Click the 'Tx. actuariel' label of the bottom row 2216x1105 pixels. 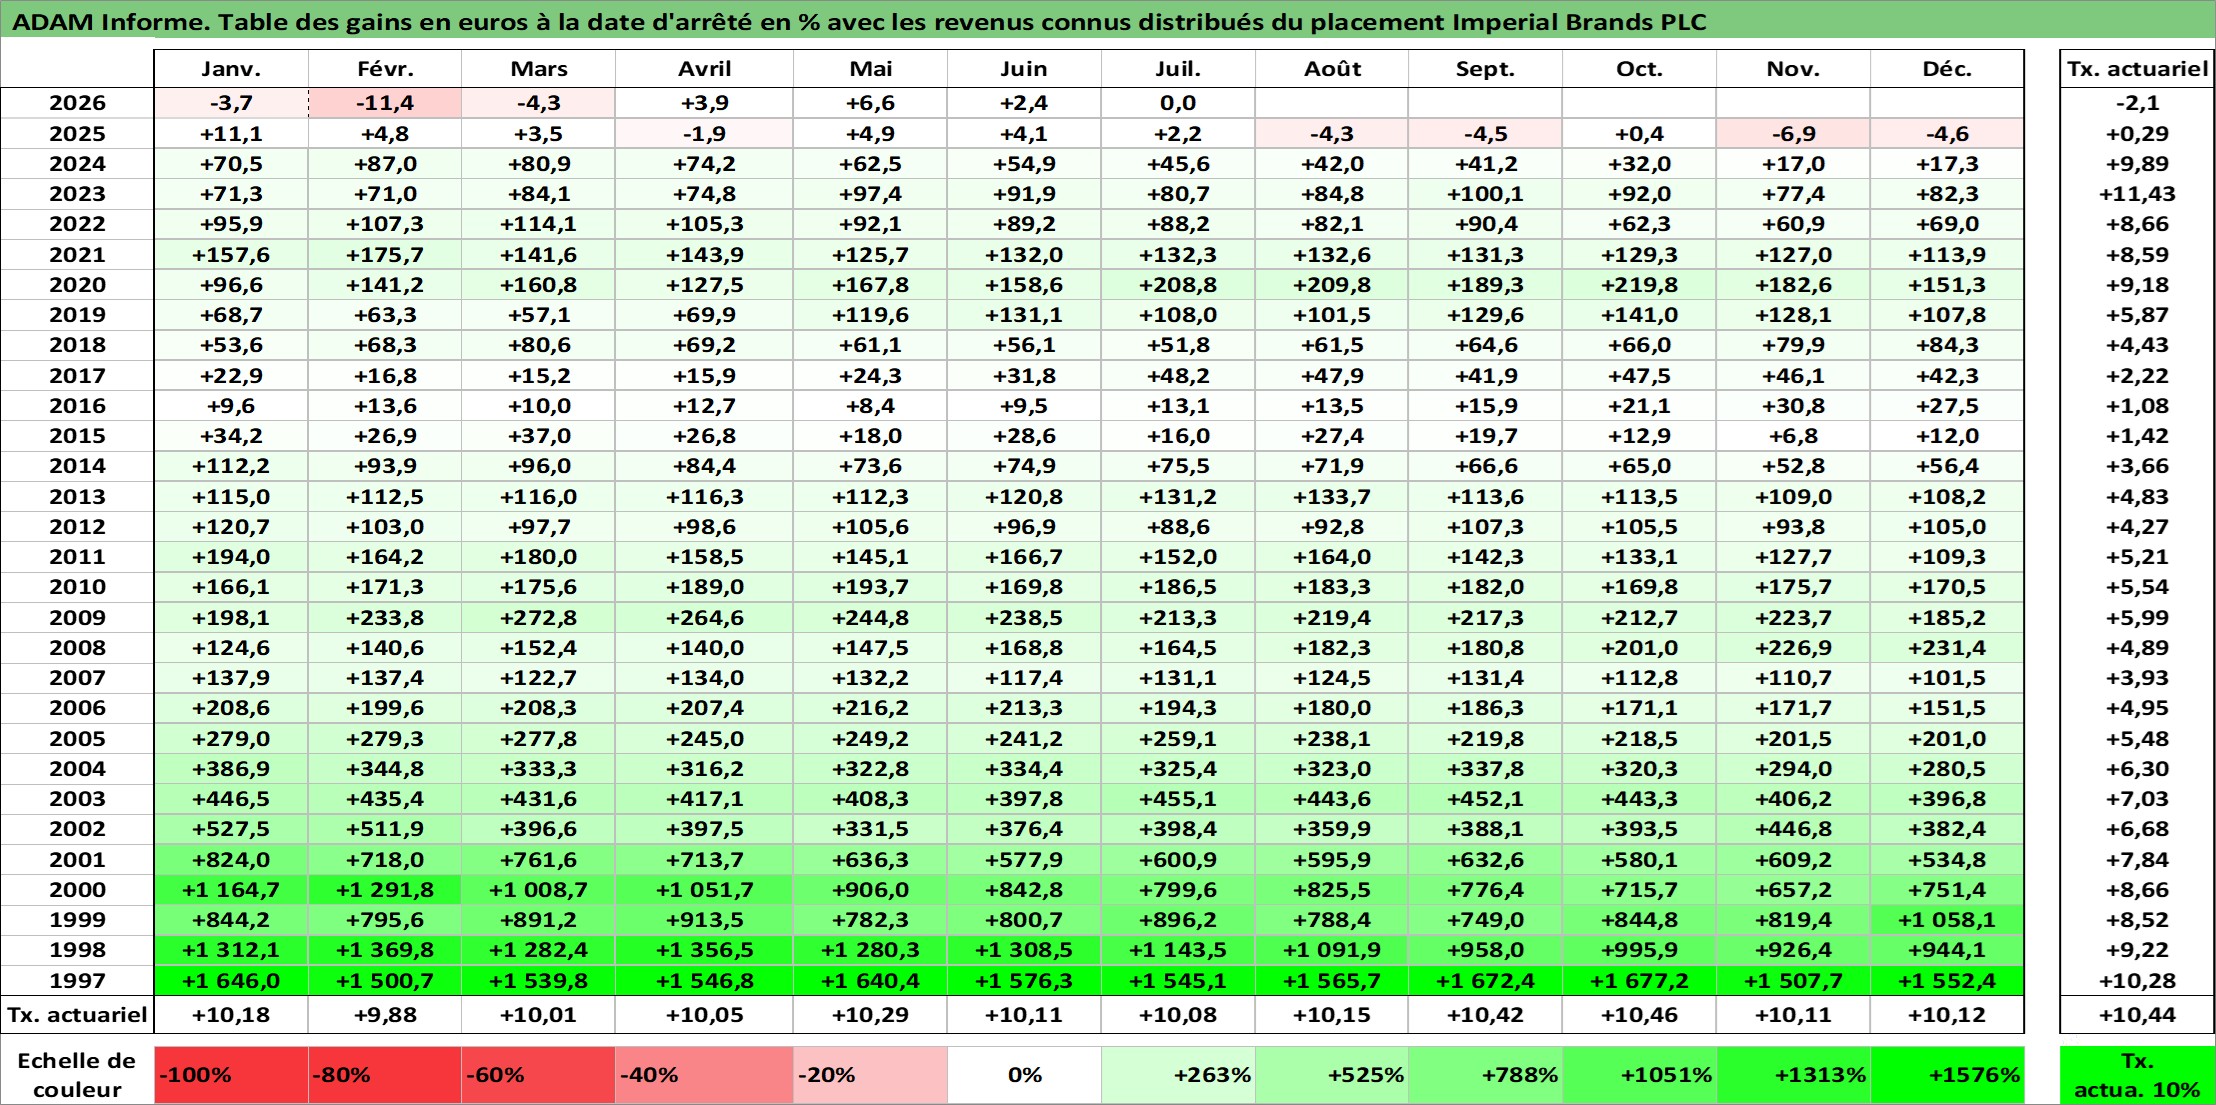coord(77,1015)
